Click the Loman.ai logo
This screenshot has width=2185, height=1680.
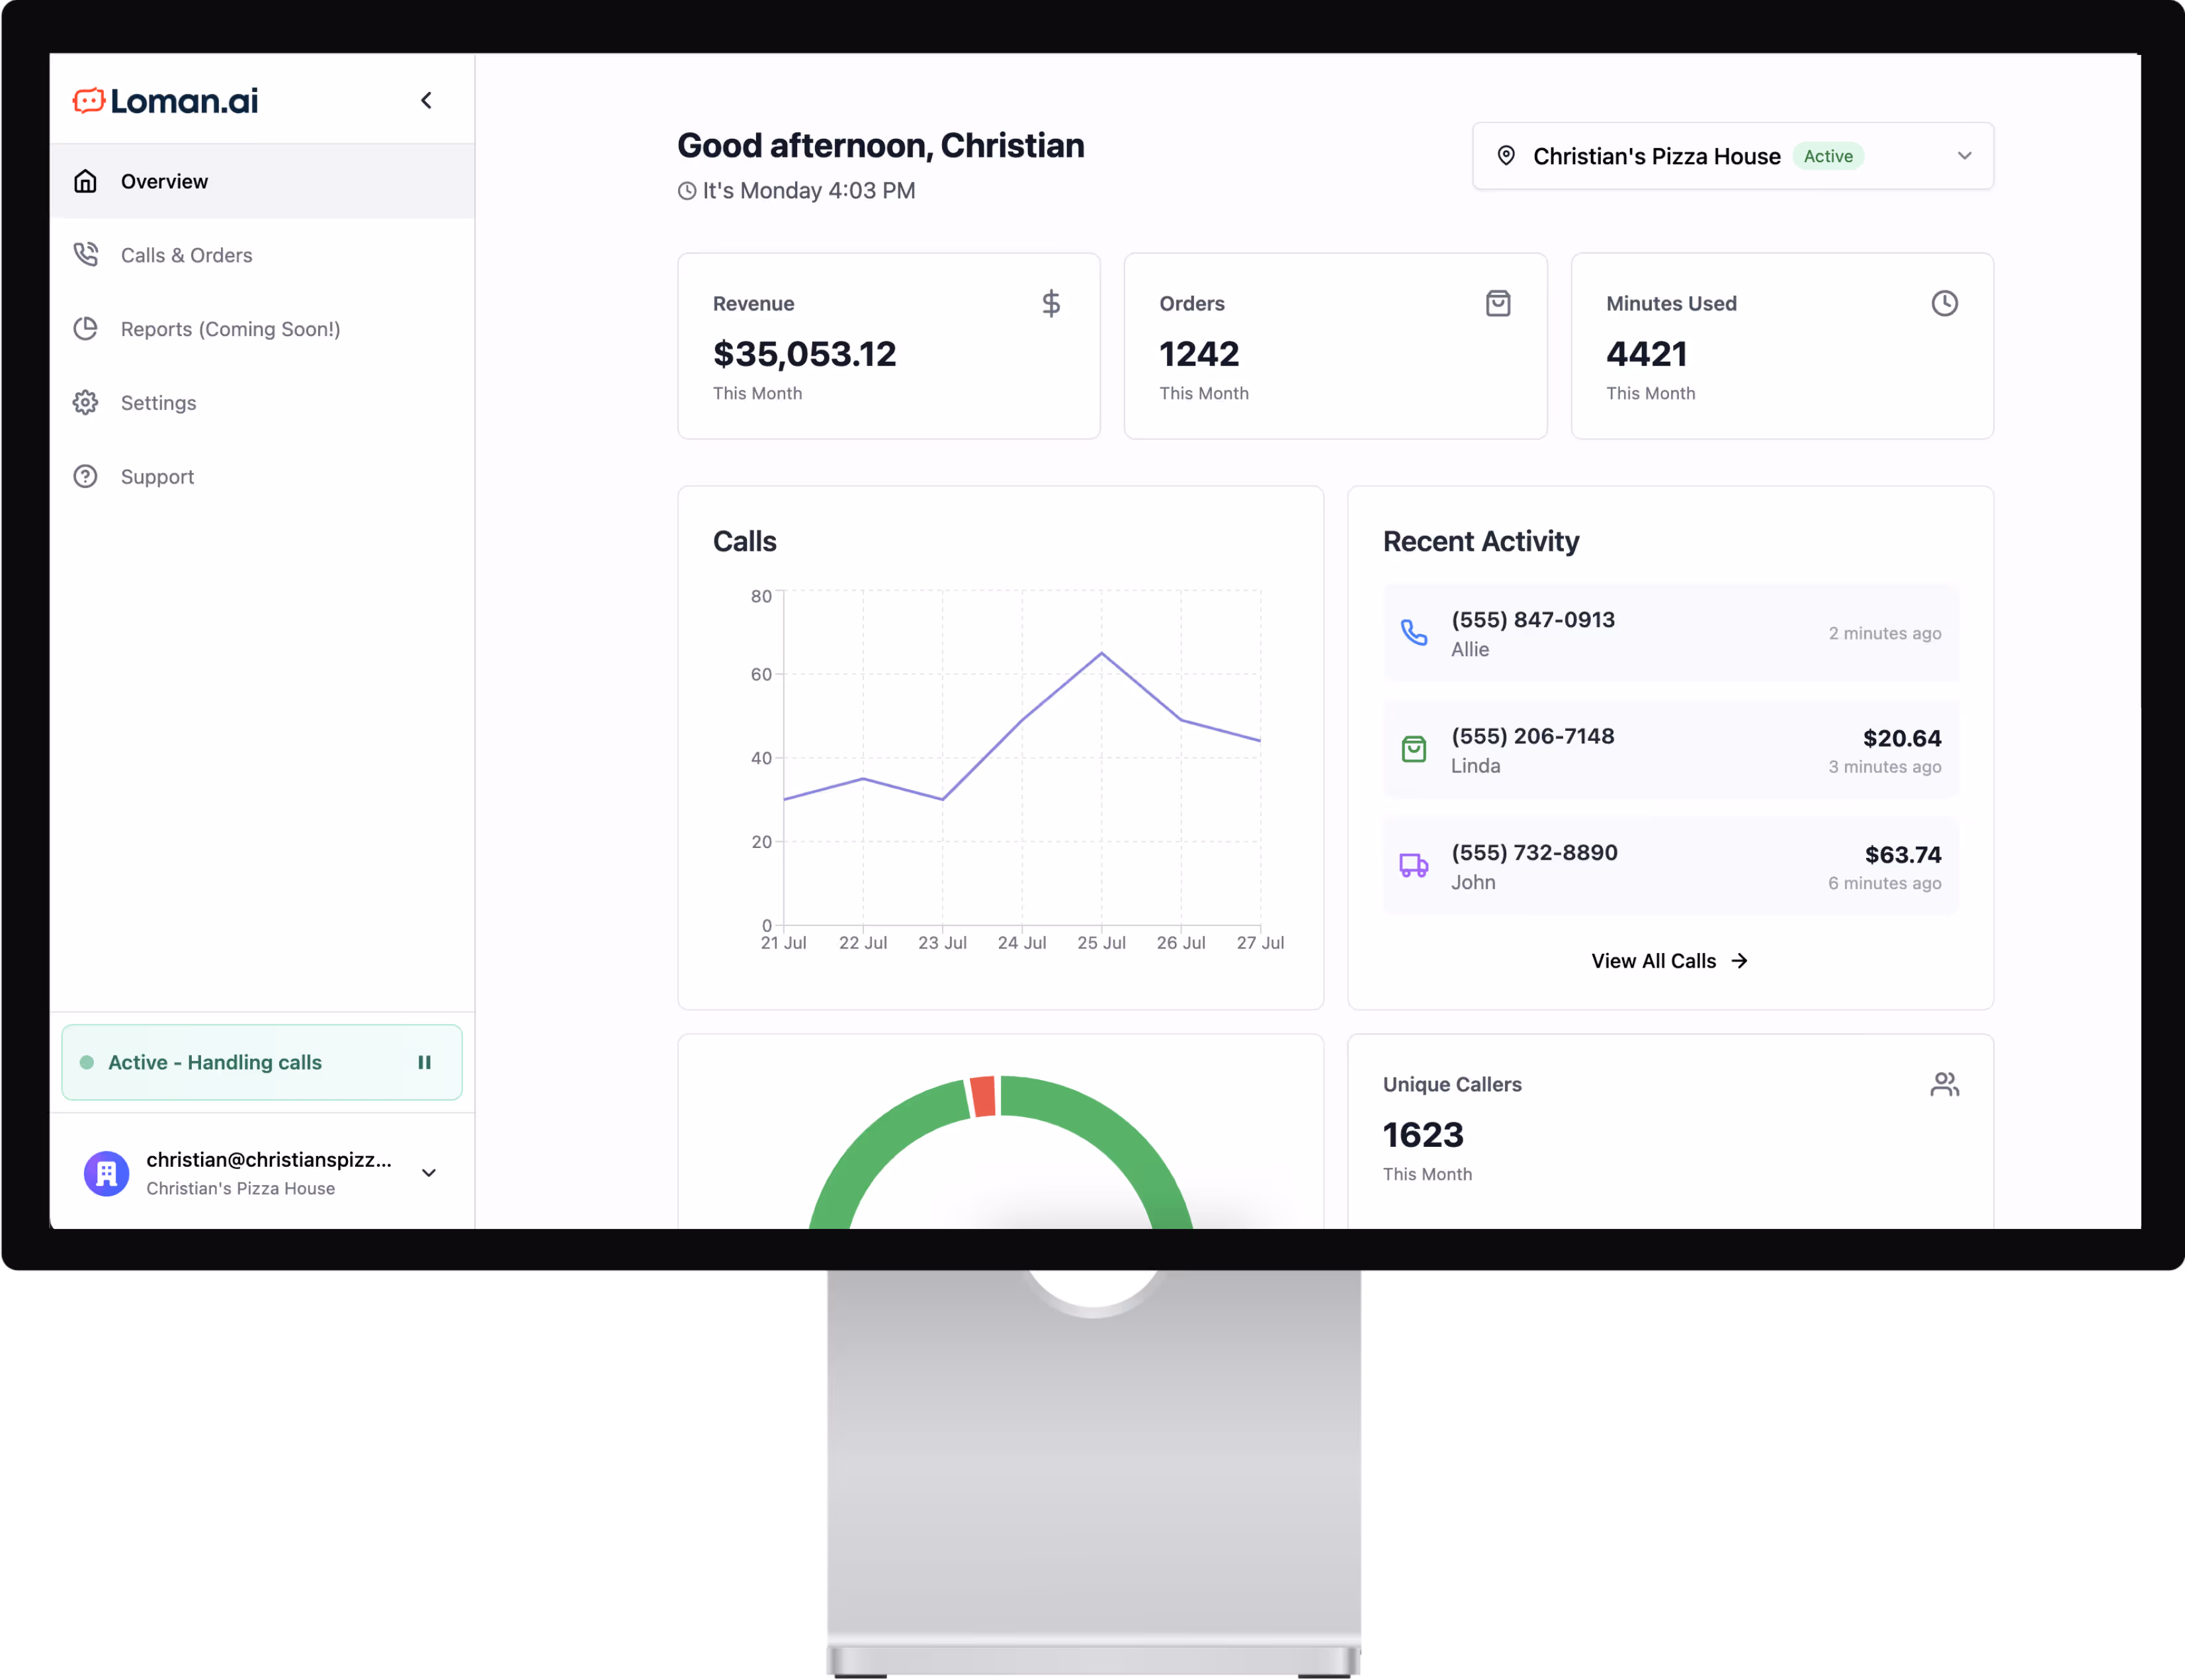pyautogui.click(x=166, y=100)
